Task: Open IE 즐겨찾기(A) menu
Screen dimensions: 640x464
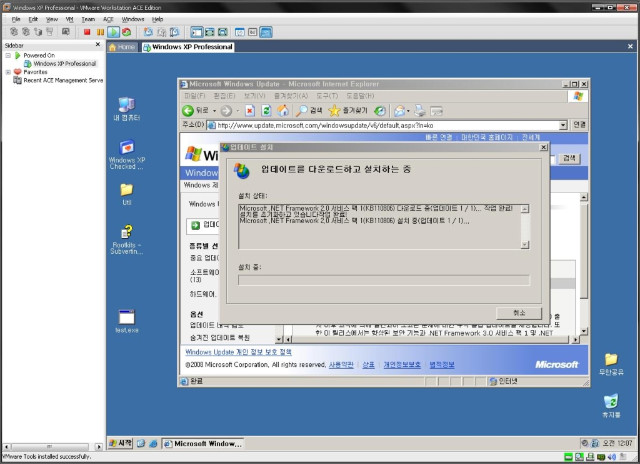Action: tap(290, 96)
